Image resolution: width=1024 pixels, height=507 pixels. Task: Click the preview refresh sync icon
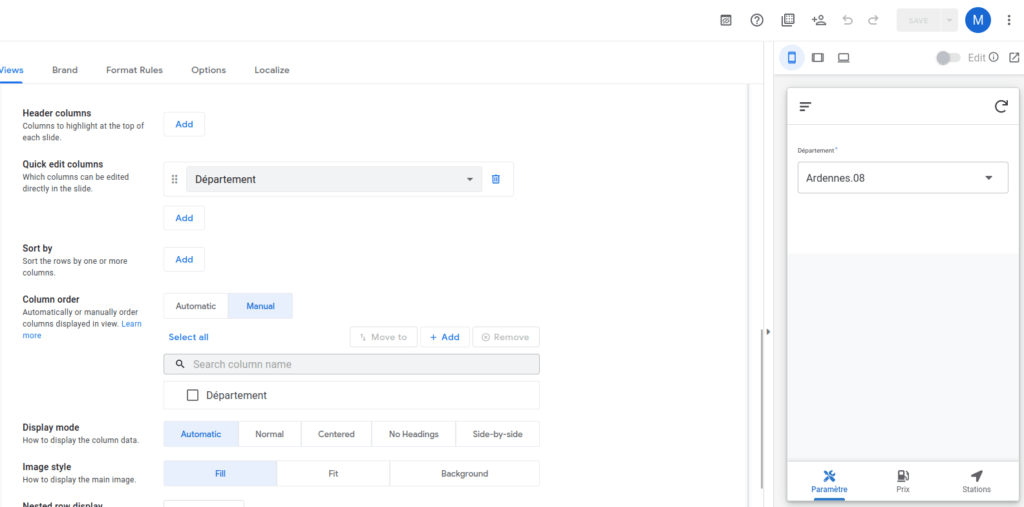point(1001,106)
